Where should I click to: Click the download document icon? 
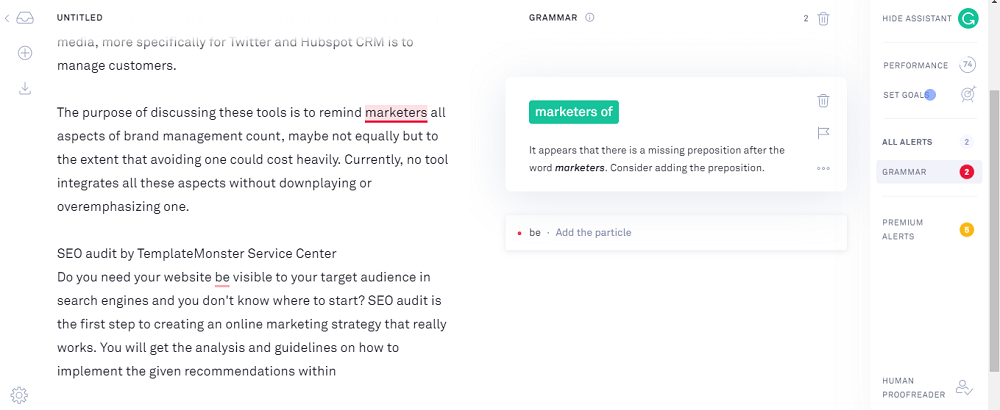(25, 88)
